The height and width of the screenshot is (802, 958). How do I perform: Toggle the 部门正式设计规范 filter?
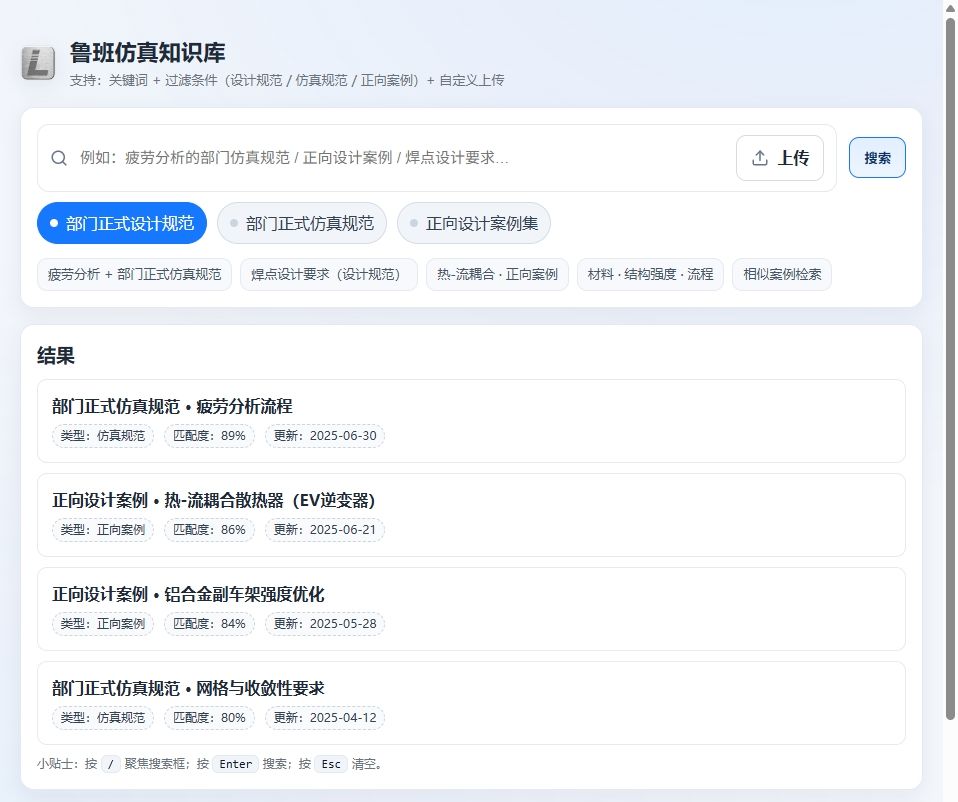pyautogui.click(x=121, y=223)
